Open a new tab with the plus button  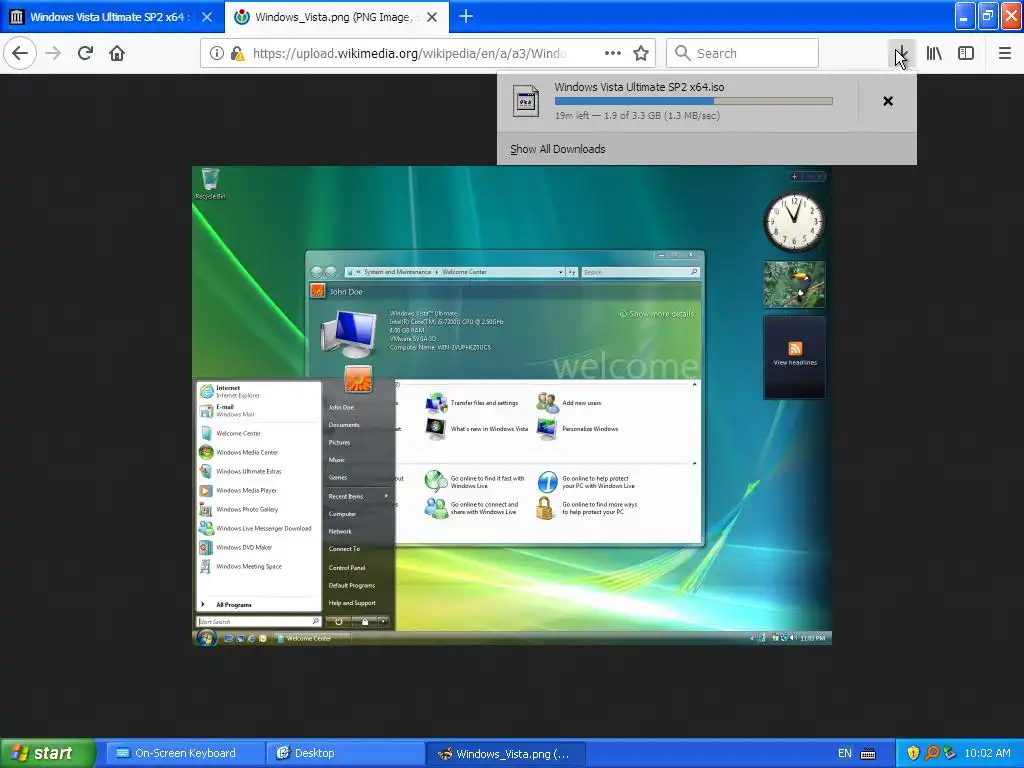point(466,16)
